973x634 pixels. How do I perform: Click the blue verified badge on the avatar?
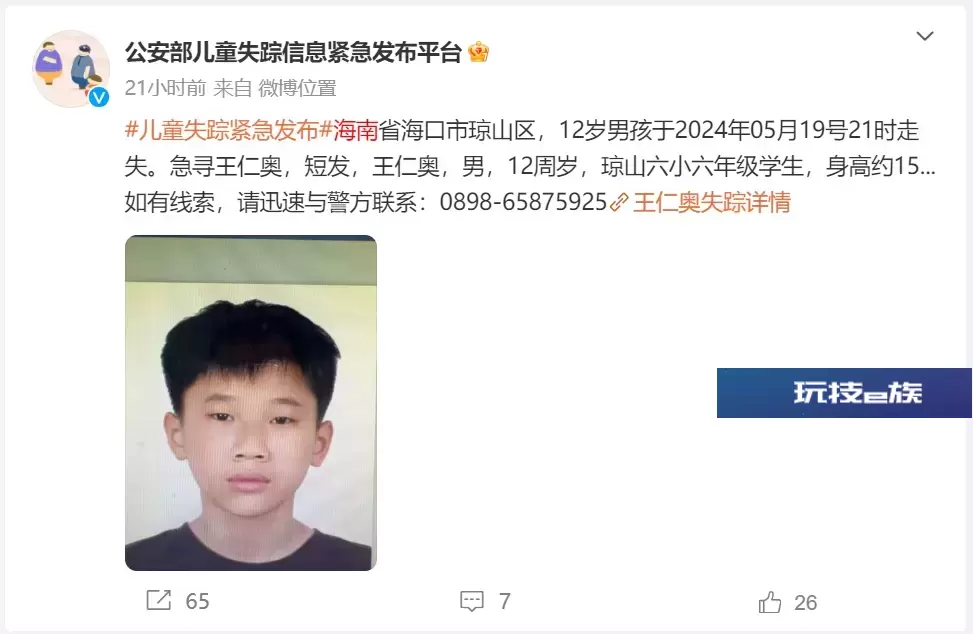[x=99, y=97]
